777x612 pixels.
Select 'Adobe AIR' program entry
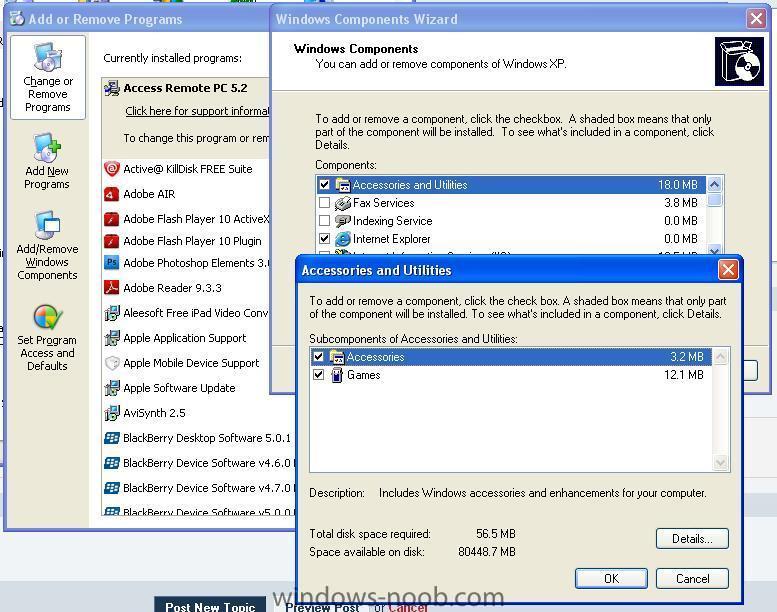tap(149, 194)
